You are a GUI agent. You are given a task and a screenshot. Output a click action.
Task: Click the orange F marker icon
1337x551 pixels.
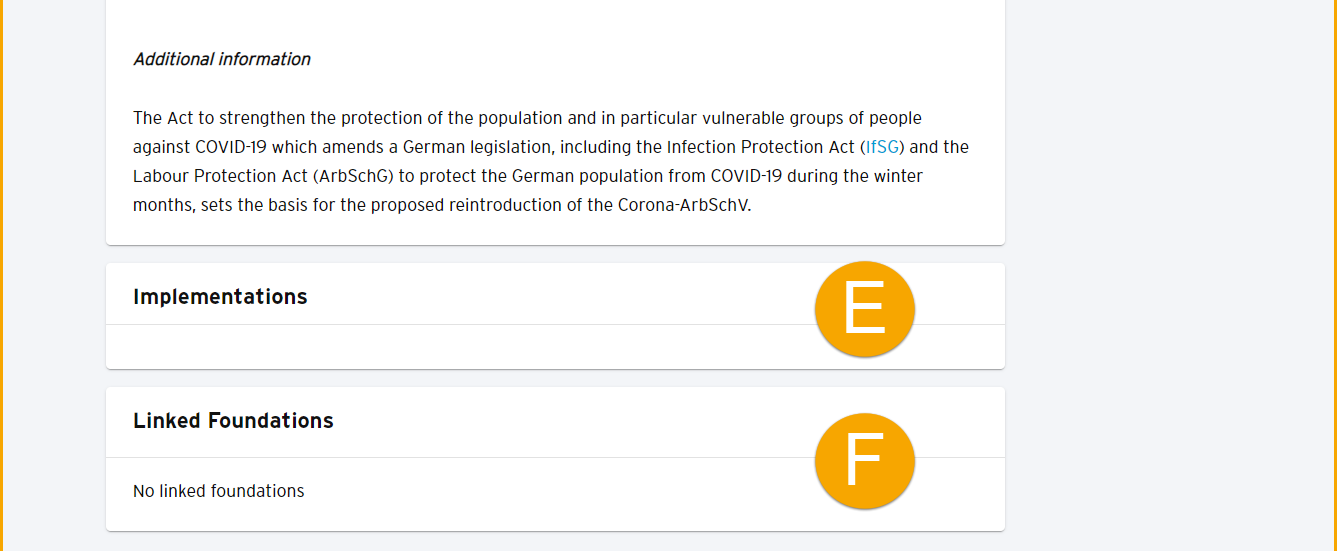click(x=865, y=460)
